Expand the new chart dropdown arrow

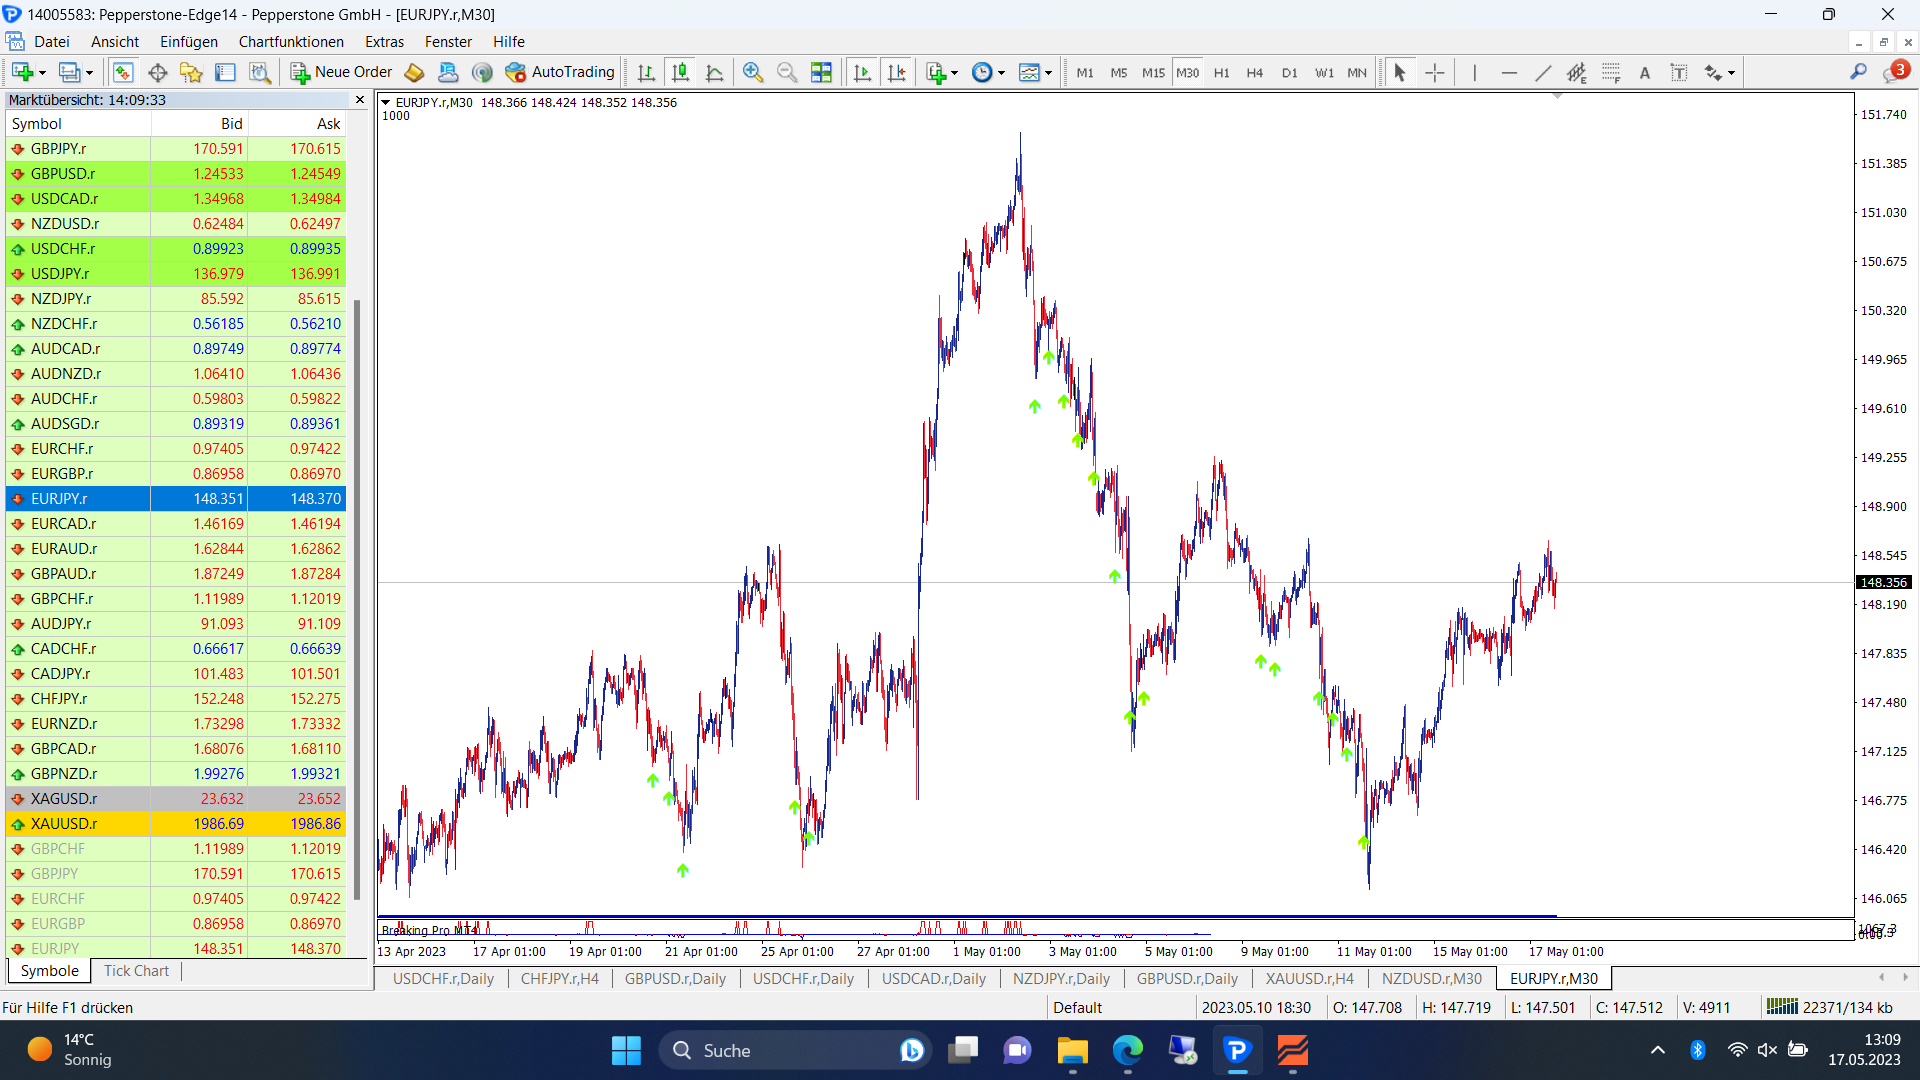[42, 73]
